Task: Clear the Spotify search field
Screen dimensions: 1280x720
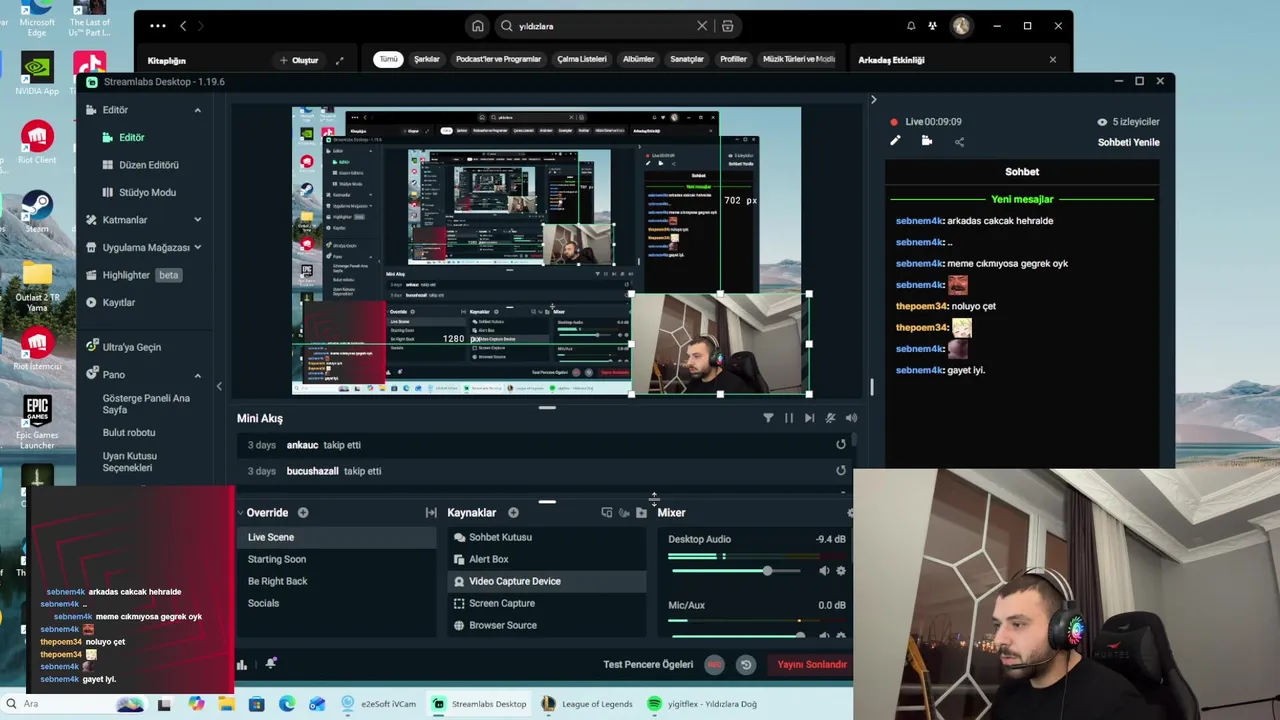Action: [x=702, y=26]
